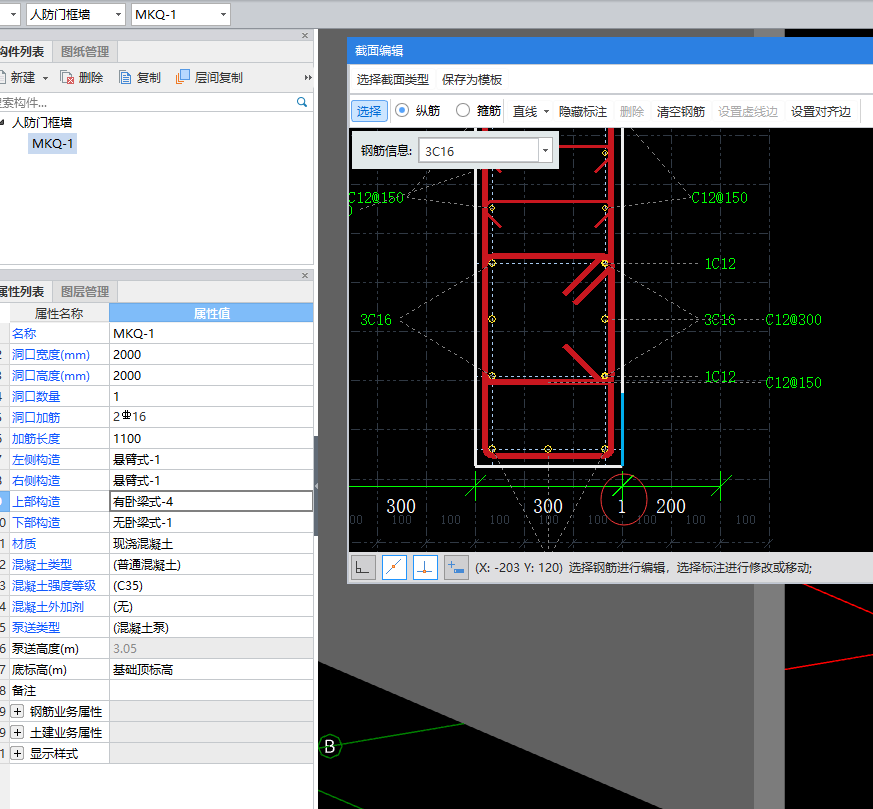Switch to the 图层管理 tab
This screenshot has width=873, height=809.
[85, 292]
